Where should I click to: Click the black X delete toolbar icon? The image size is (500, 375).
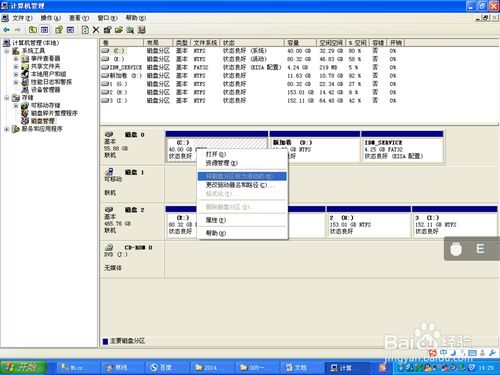click(x=96, y=30)
